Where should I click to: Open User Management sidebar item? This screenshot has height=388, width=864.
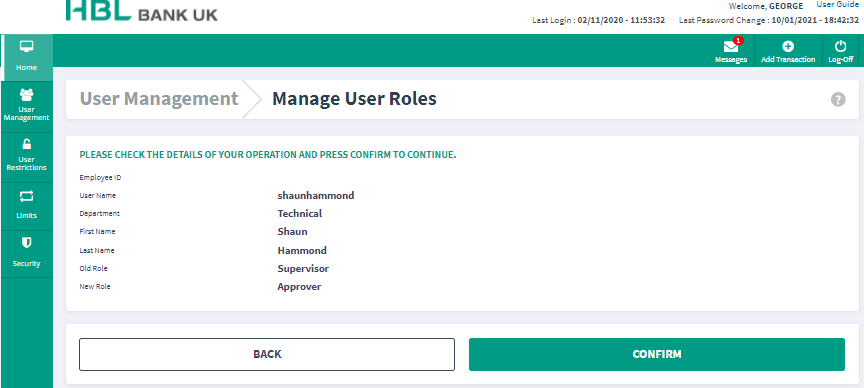26,105
